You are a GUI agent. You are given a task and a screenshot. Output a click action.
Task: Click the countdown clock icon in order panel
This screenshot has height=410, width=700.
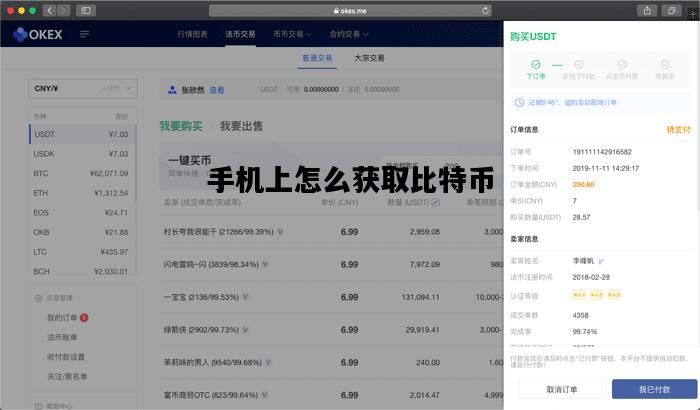(519, 102)
